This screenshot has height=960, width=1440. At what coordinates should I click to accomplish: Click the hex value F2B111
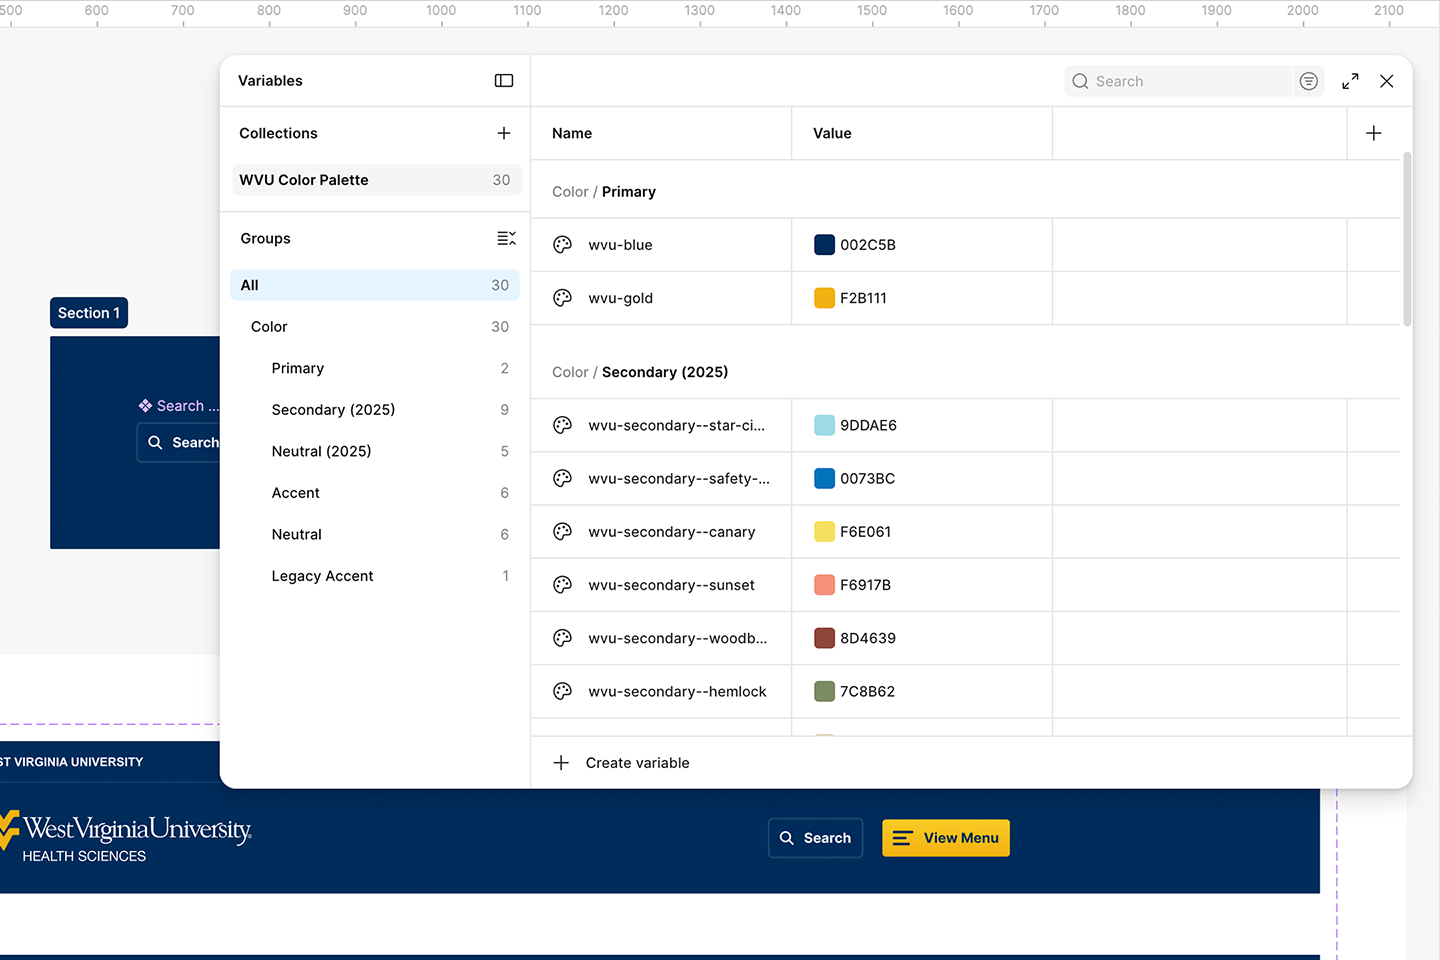coord(863,298)
